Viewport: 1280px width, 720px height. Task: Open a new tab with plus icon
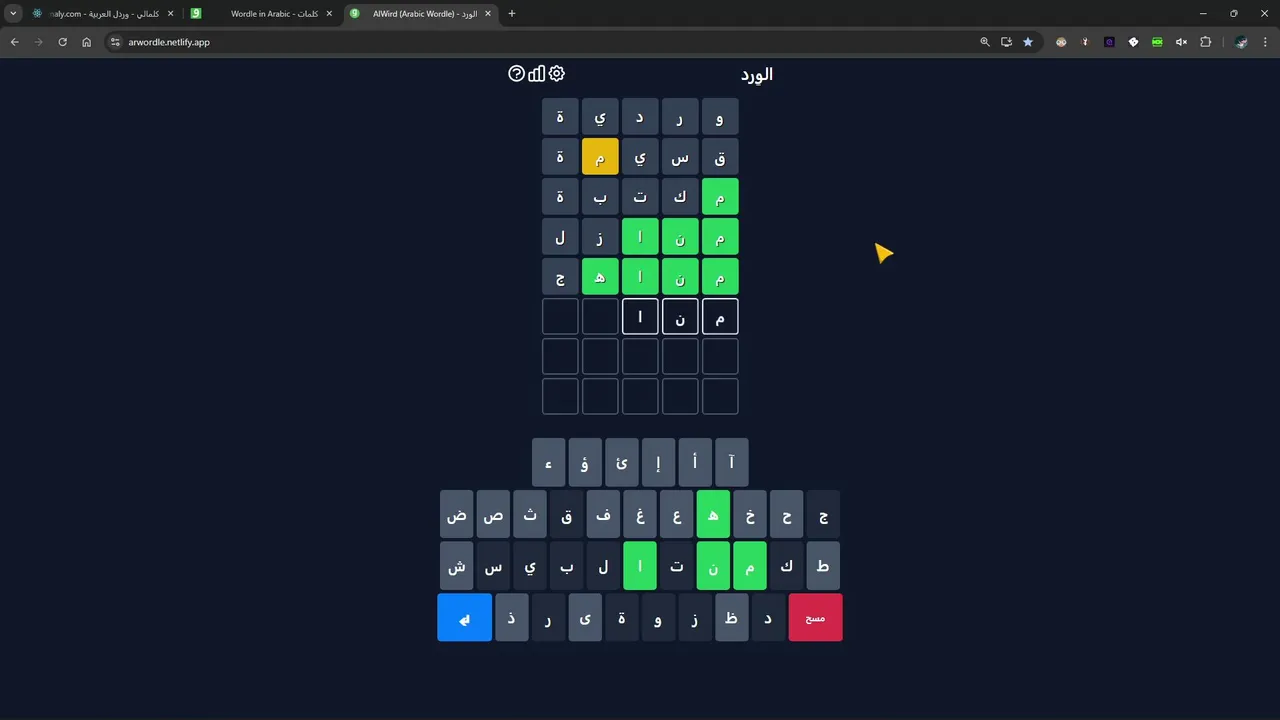click(512, 14)
